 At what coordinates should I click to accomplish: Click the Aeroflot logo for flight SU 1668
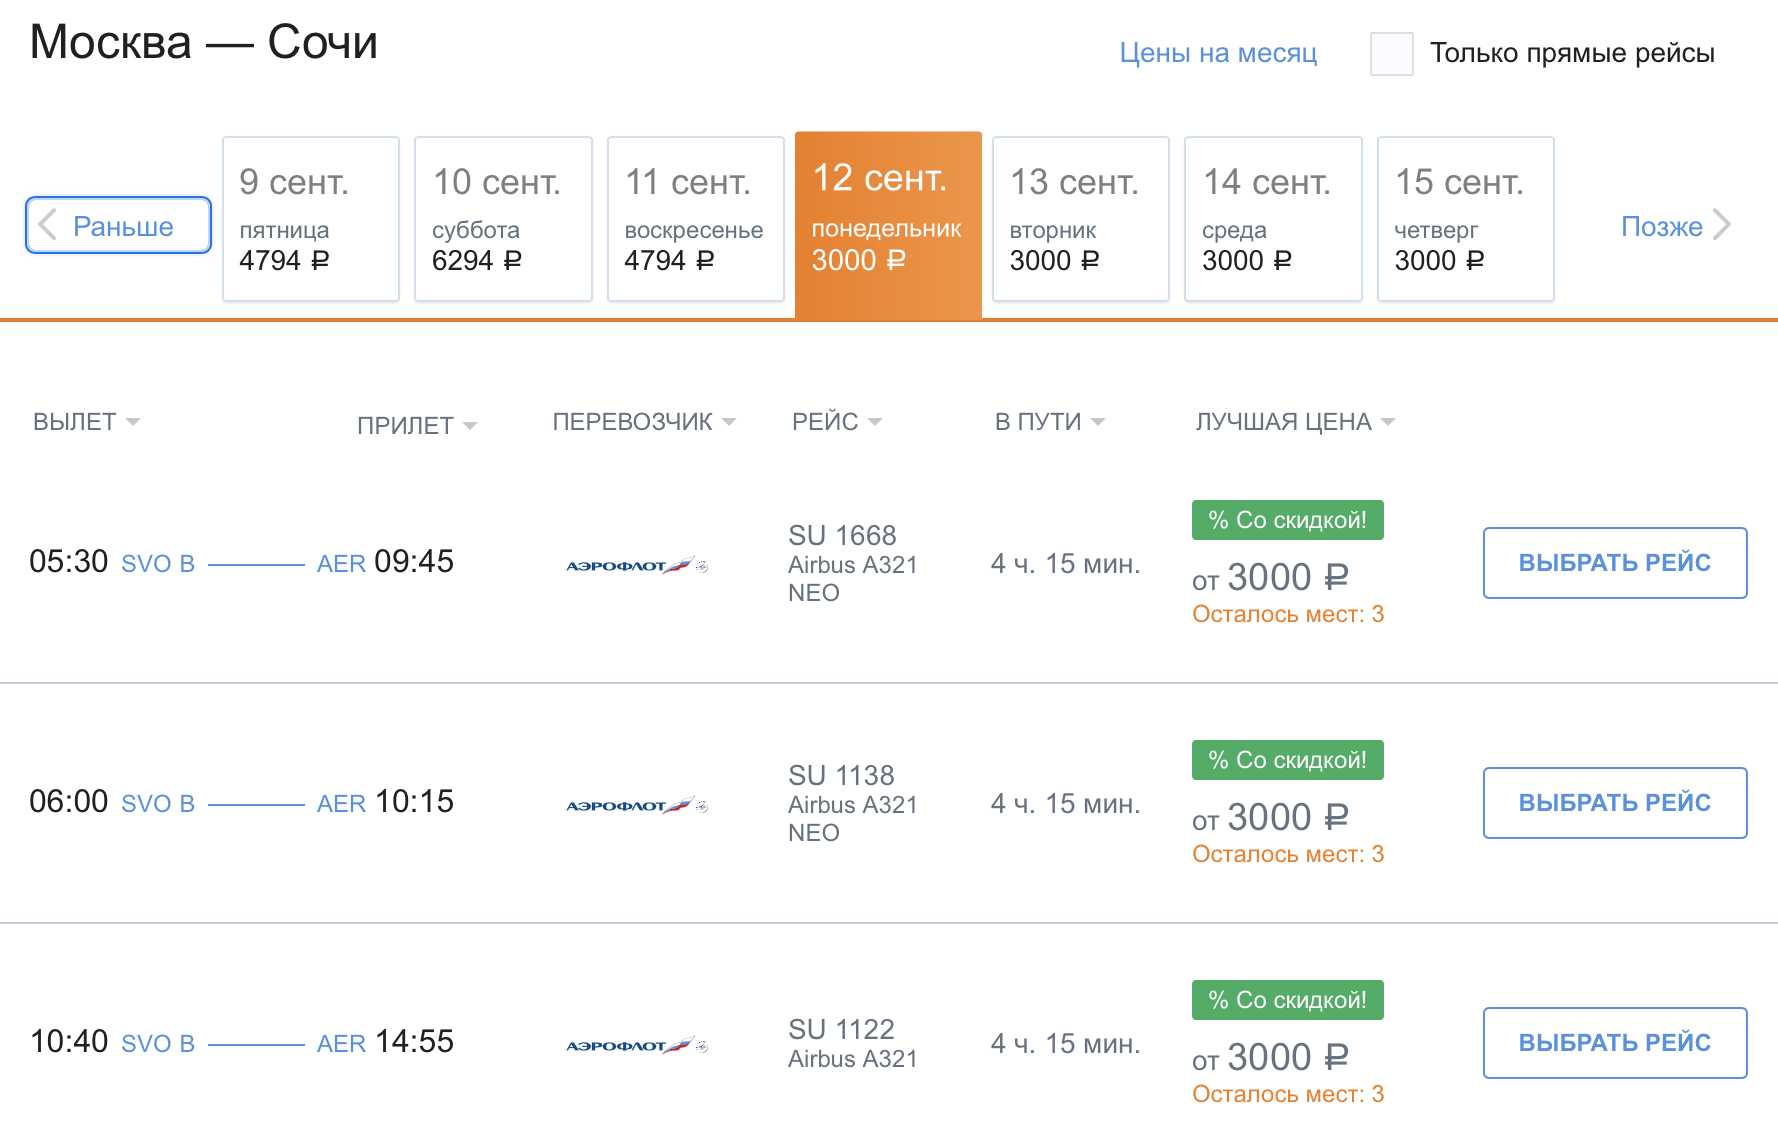(637, 566)
